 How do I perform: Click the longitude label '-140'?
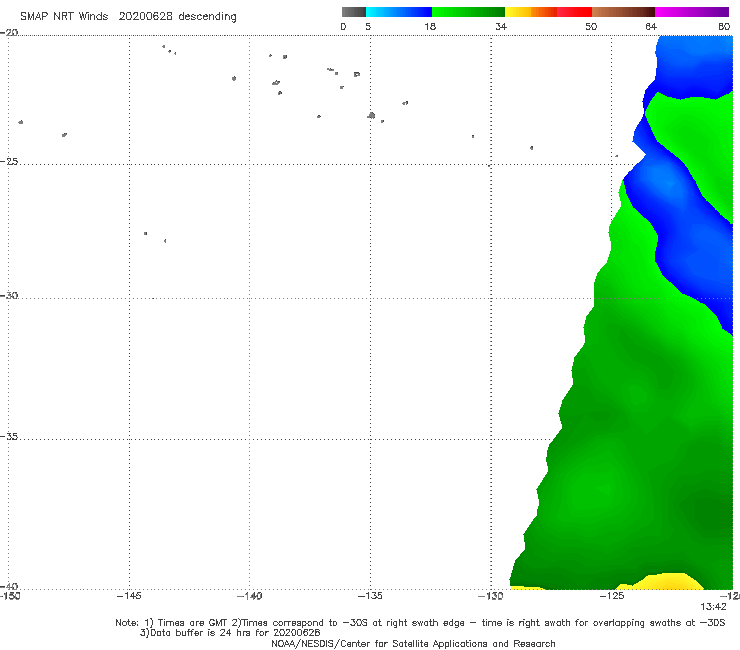pos(249,596)
